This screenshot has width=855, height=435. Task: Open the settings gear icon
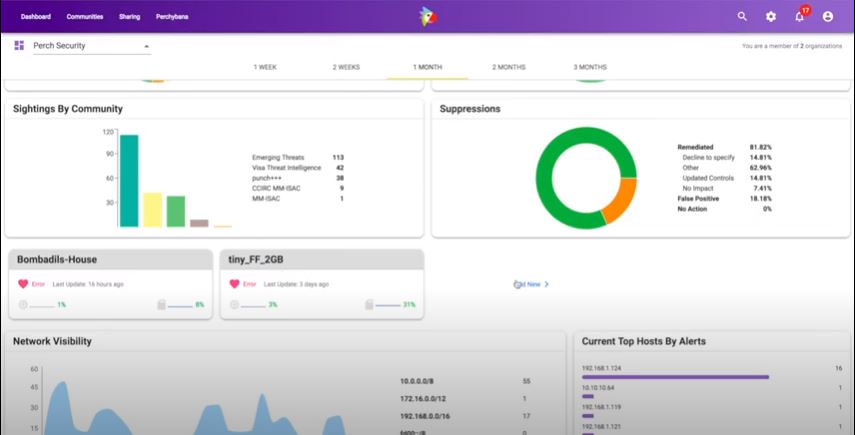[x=770, y=16]
